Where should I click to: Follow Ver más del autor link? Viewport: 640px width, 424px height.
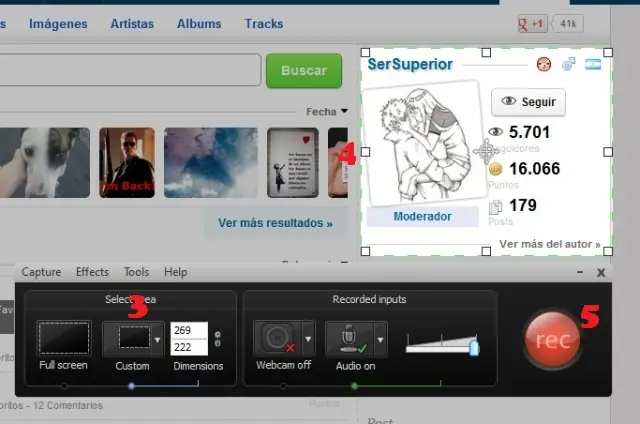coord(549,244)
